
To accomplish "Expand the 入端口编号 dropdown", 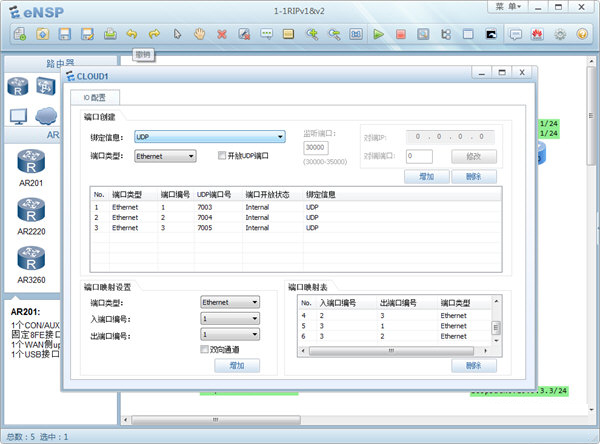I will (230, 319).
